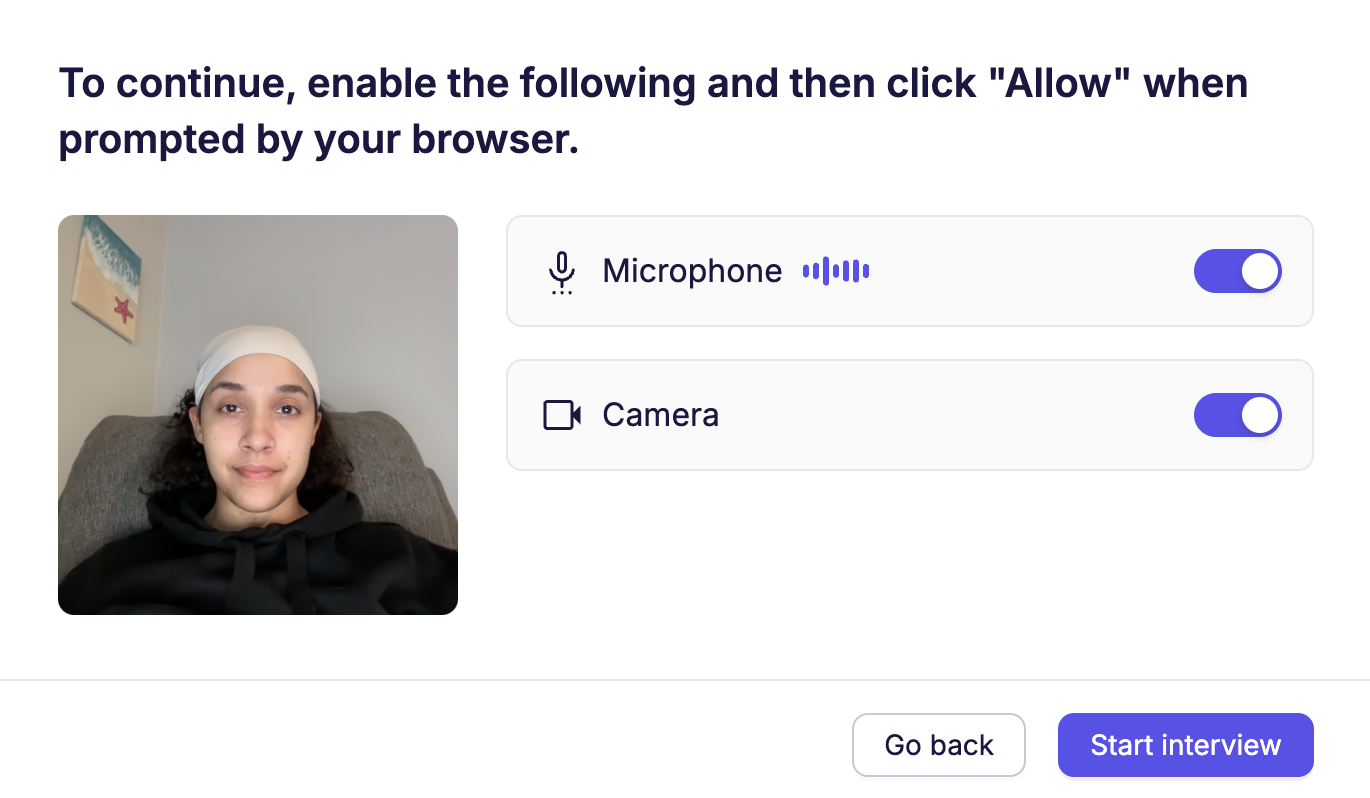This screenshot has height=798, width=1370.
Task: Click empty space in the Microphone card
Action: click(x=1030, y=271)
